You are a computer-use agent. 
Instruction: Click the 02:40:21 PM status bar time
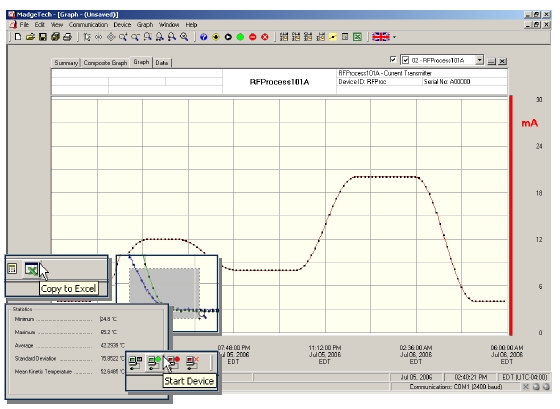[471, 377]
